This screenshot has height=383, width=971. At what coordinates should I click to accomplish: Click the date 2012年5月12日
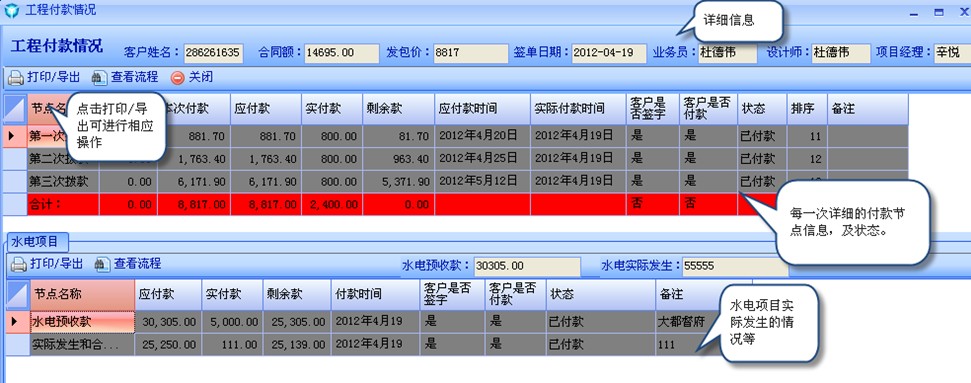482,182
